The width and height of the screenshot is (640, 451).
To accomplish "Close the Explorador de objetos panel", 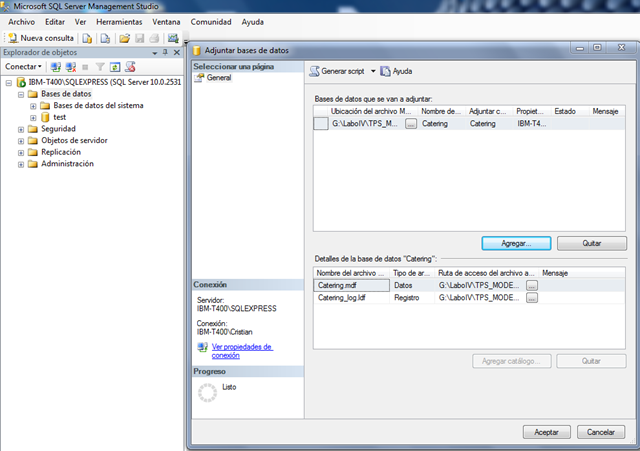I will (x=177, y=52).
